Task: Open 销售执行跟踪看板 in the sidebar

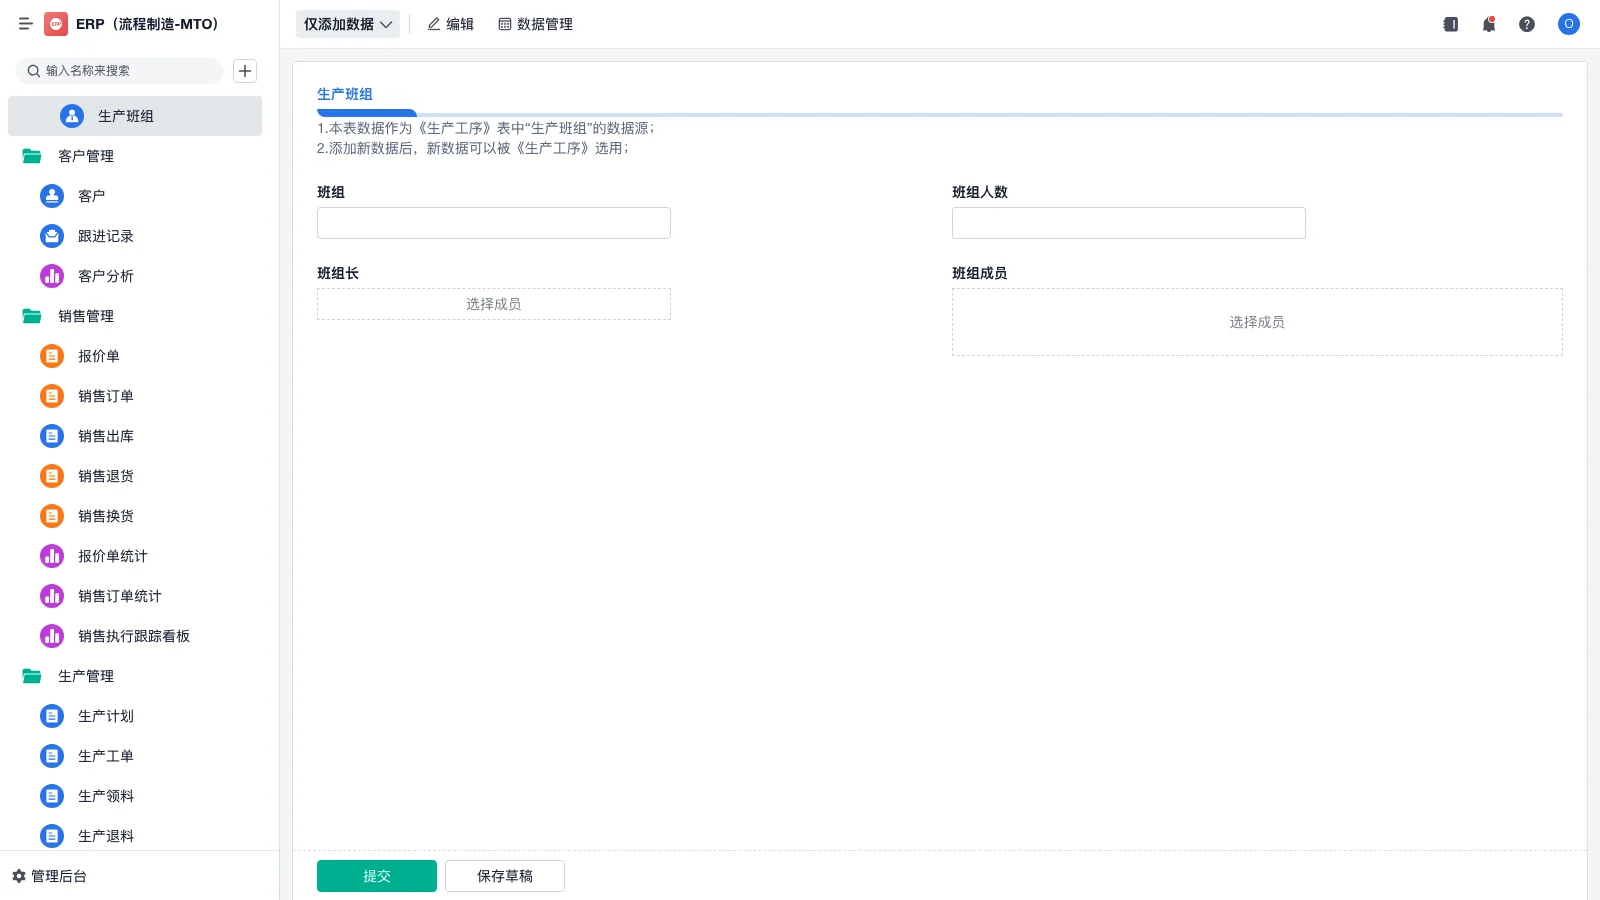Action: coord(135,636)
